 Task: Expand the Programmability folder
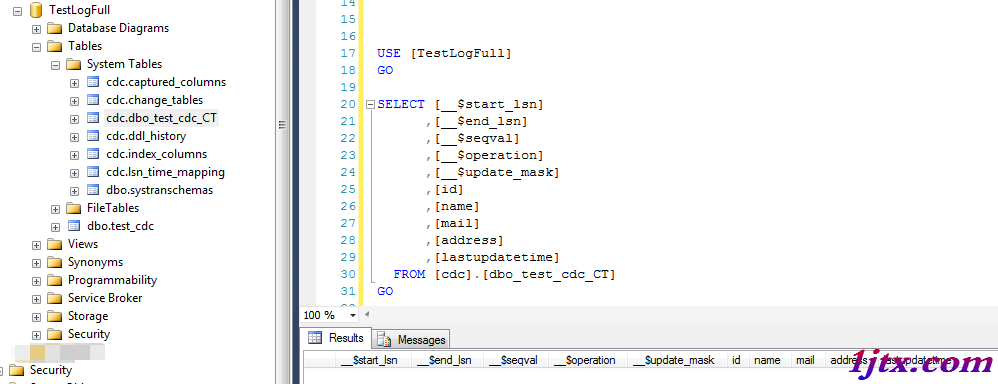[36, 280]
